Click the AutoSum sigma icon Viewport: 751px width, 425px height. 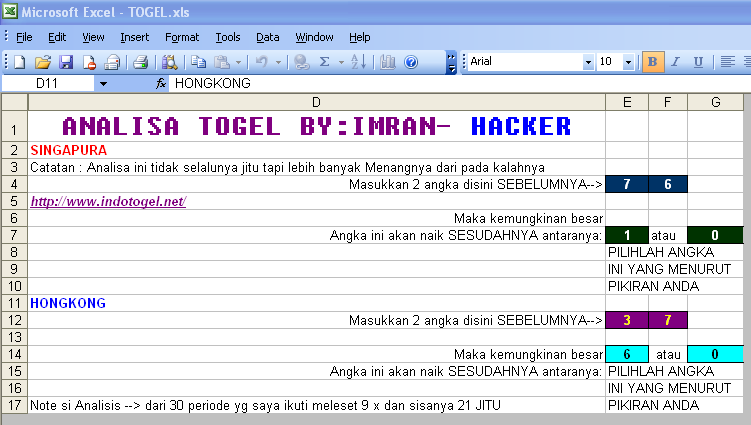tap(325, 62)
